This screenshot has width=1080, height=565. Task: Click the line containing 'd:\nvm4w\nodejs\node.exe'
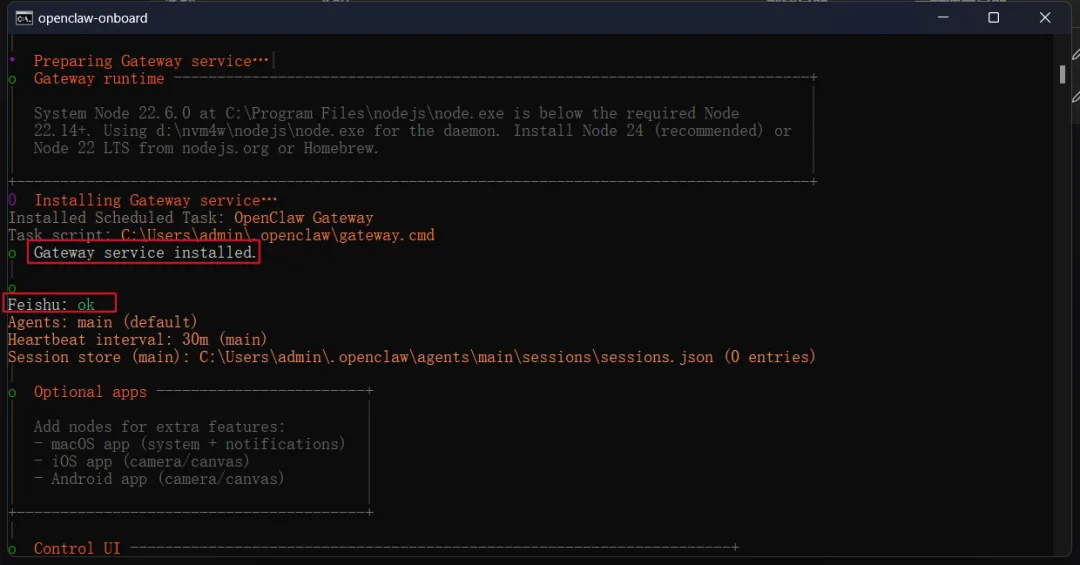click(x=413, y=131)
